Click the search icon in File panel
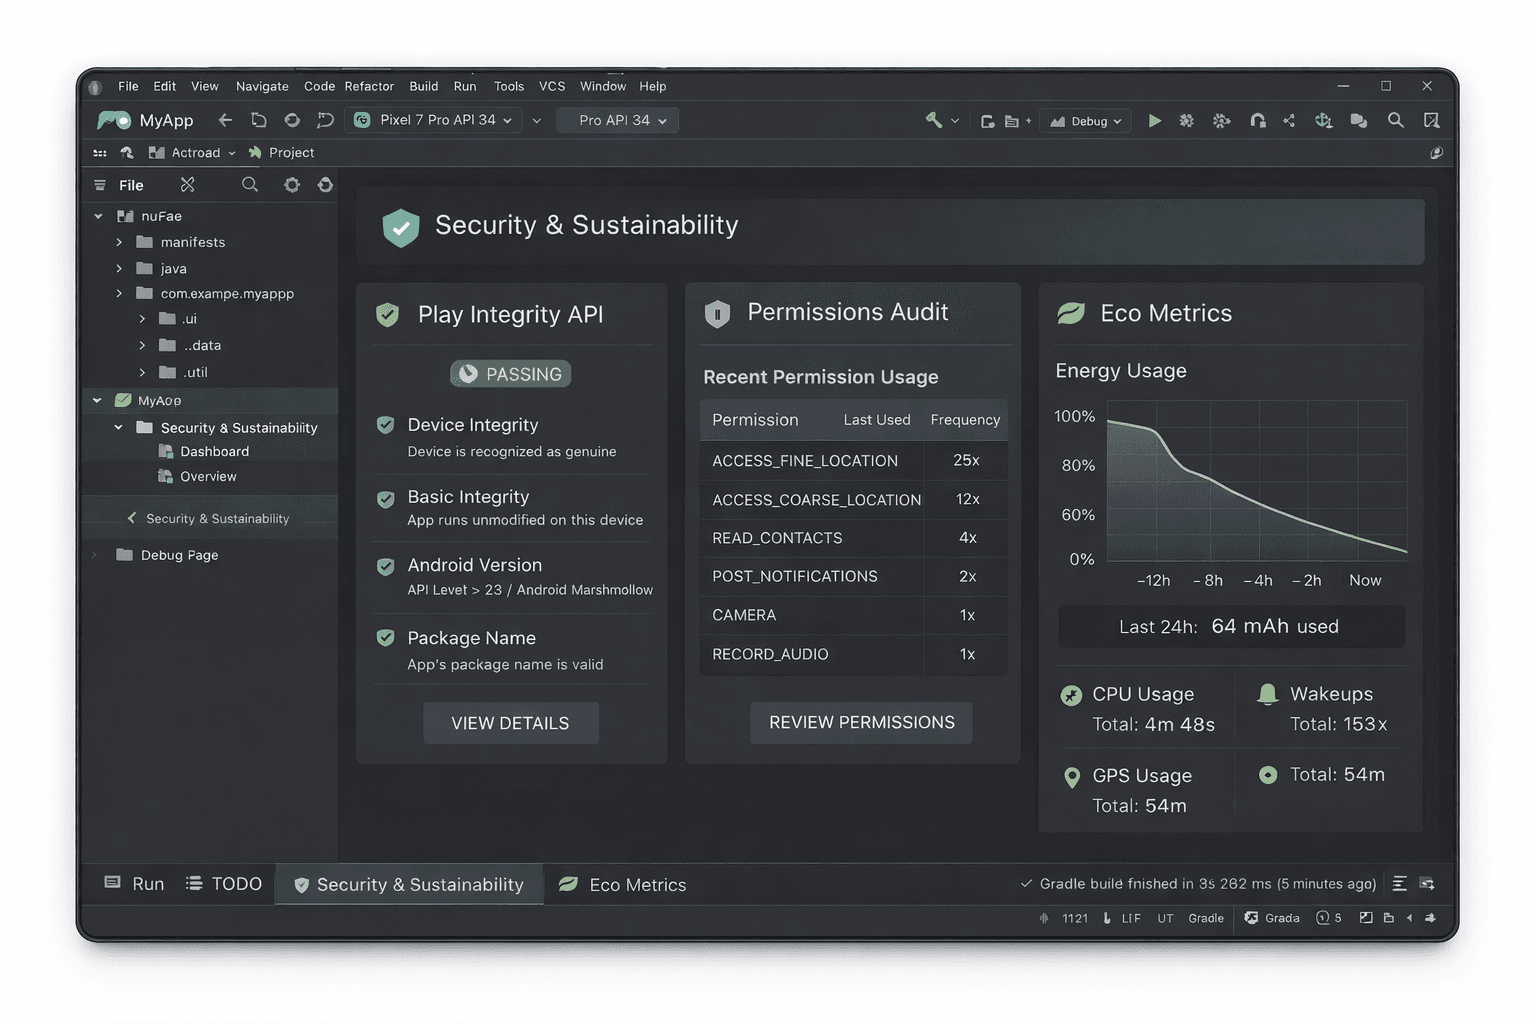Image resolution: width=1536 pixels, height=1024 pixels. (250, 185)
